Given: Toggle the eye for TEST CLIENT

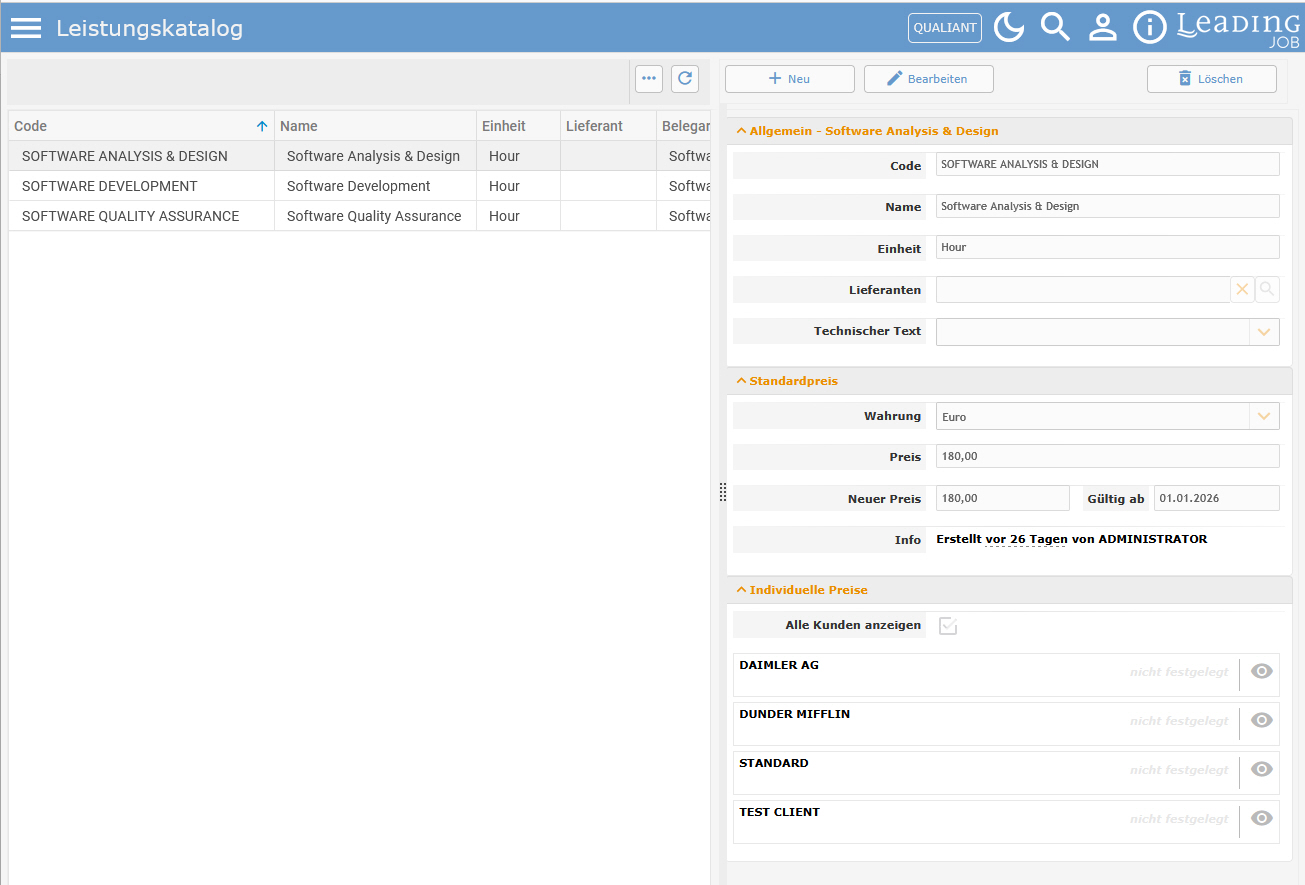Looking at the screenshot, I should point(1262,818).
